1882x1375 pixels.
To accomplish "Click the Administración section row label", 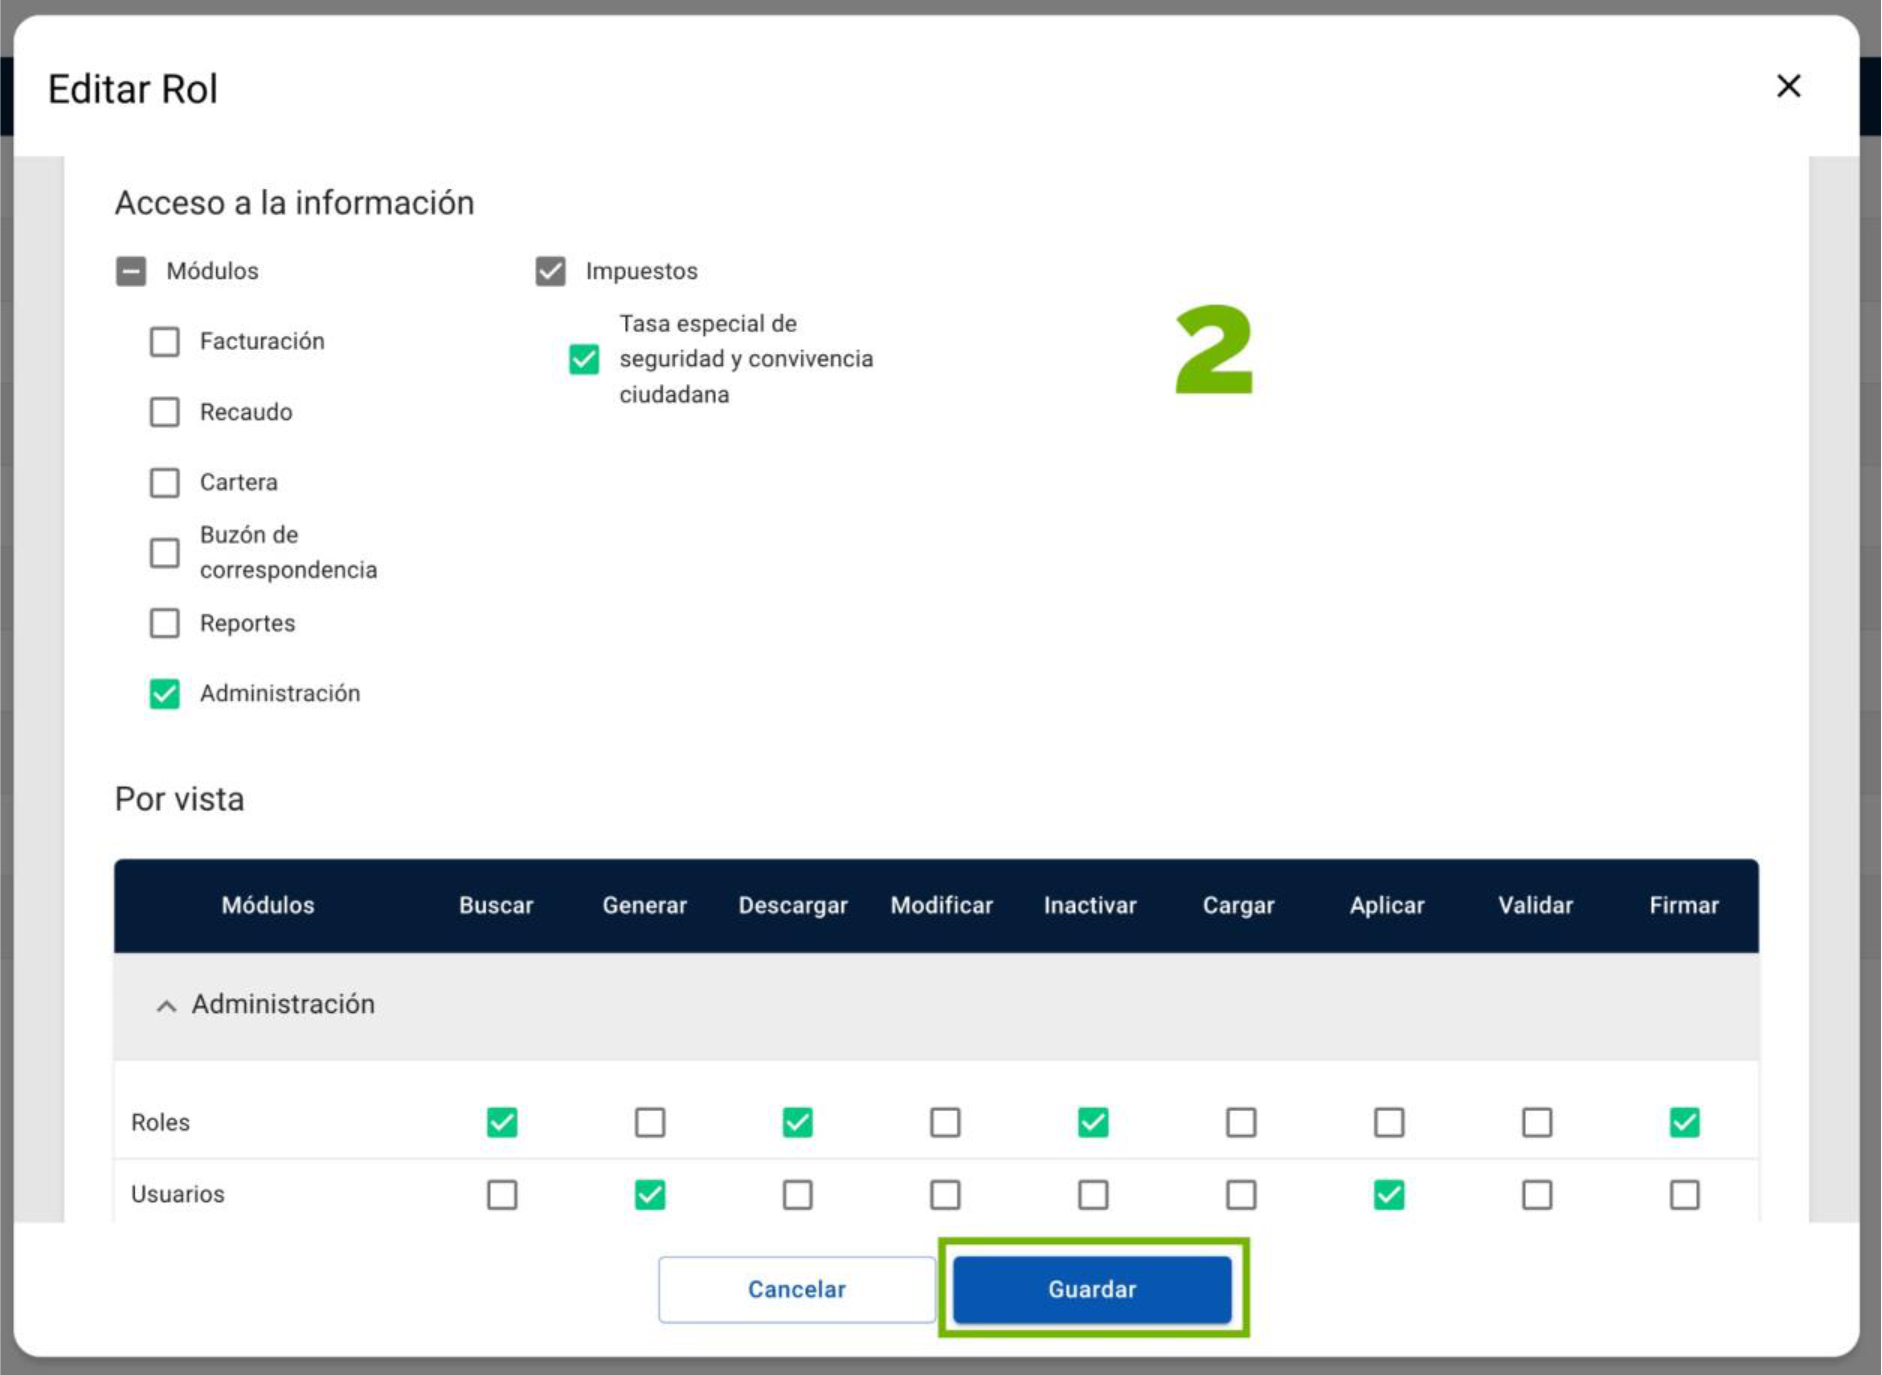I will pyautogui.click(x=283, y=1004).
